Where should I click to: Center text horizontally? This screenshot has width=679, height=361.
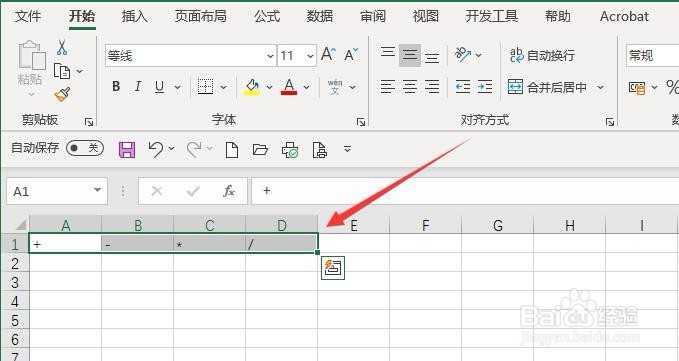(x=410, y=87)
